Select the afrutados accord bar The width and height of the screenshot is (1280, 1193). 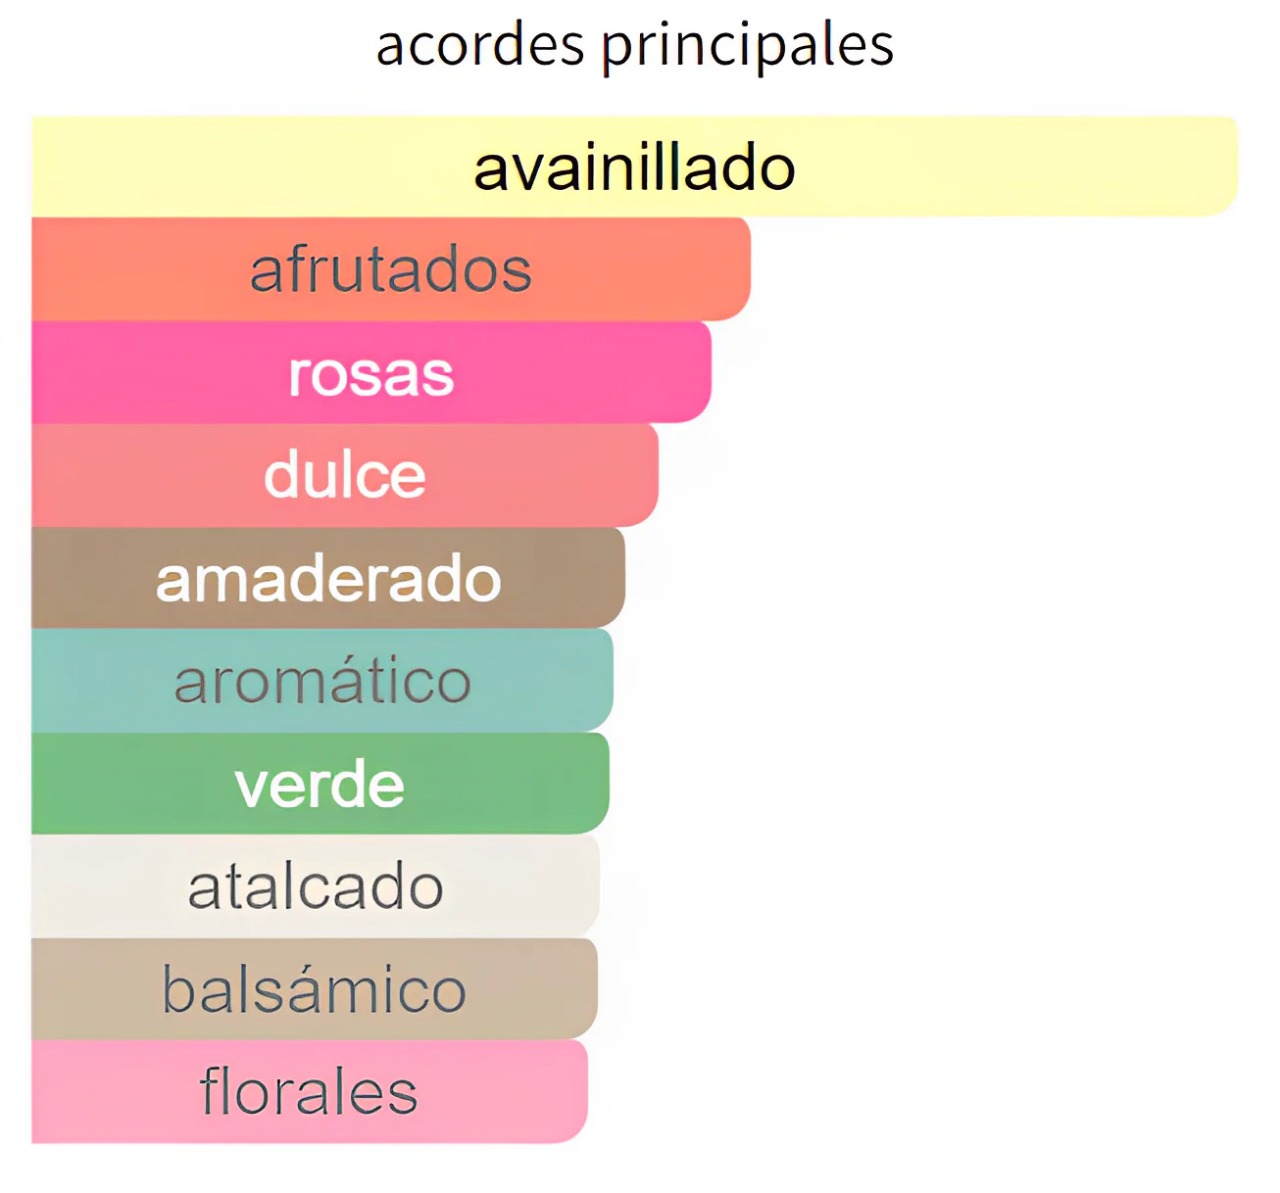tap(390, 270)
